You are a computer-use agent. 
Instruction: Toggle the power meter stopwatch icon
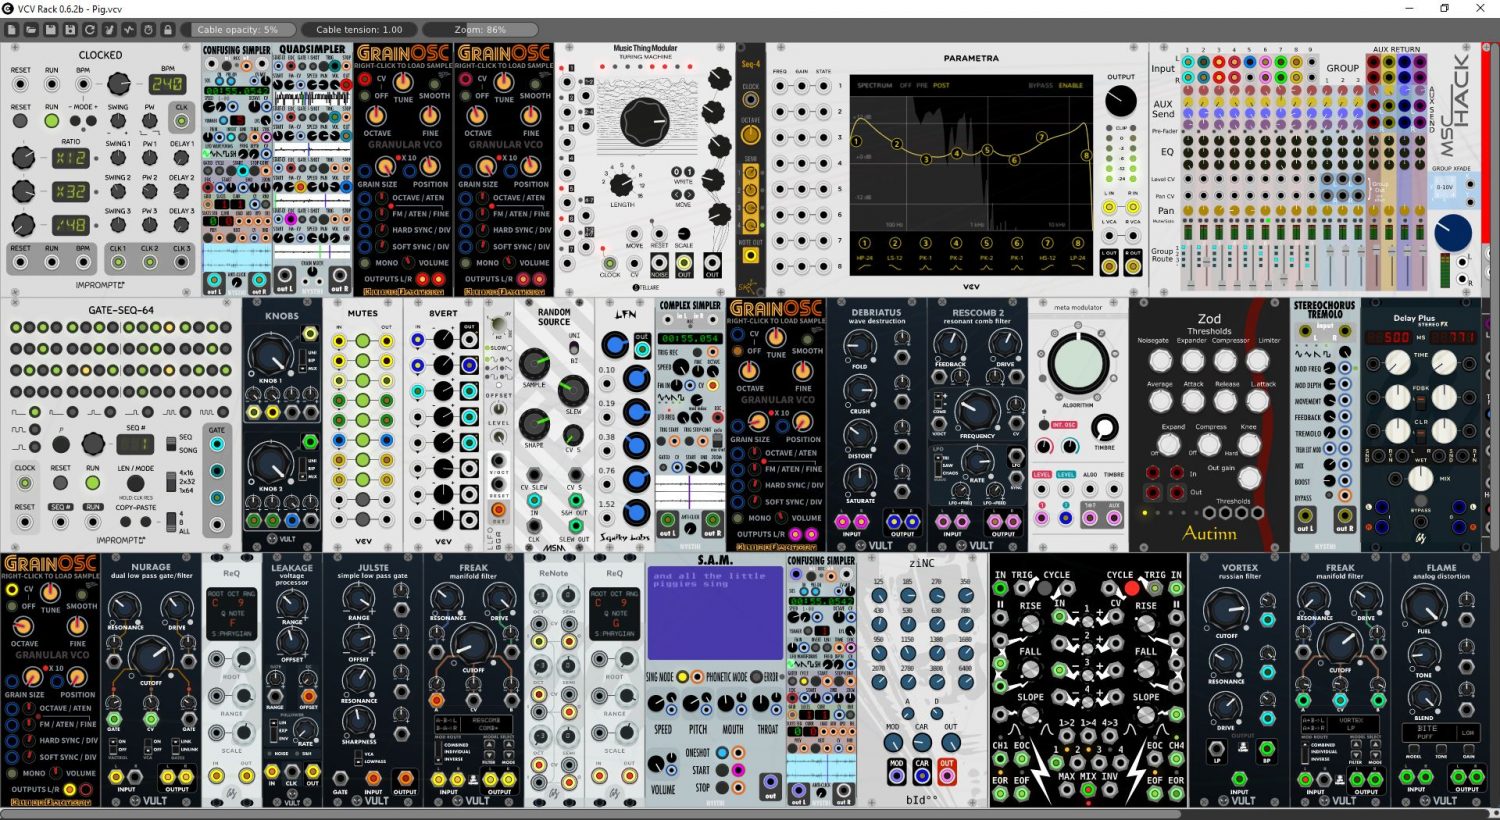click(148, 30)
